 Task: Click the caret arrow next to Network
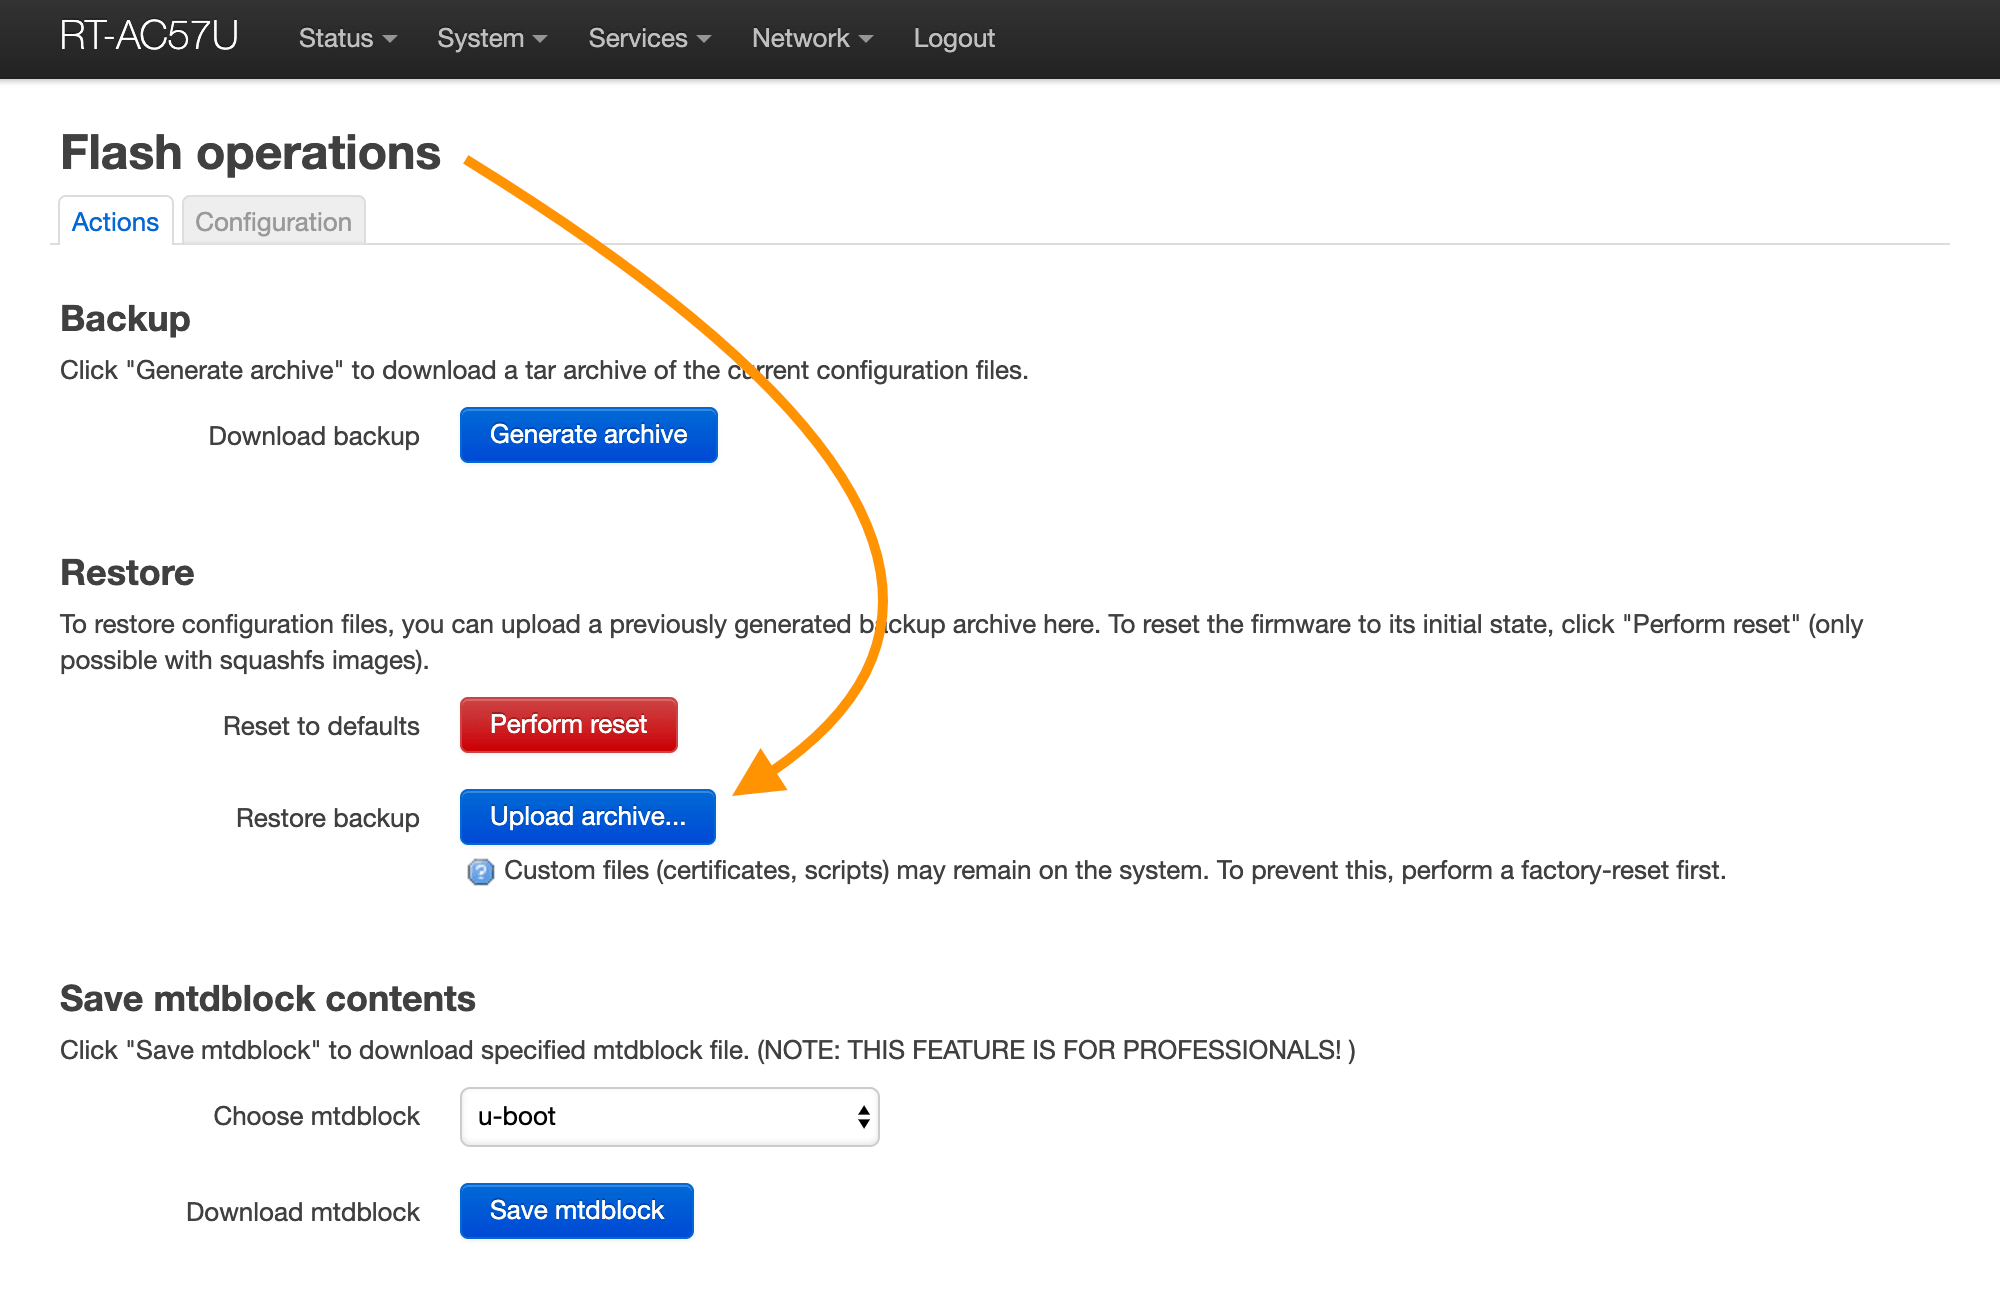pos(866,39)
